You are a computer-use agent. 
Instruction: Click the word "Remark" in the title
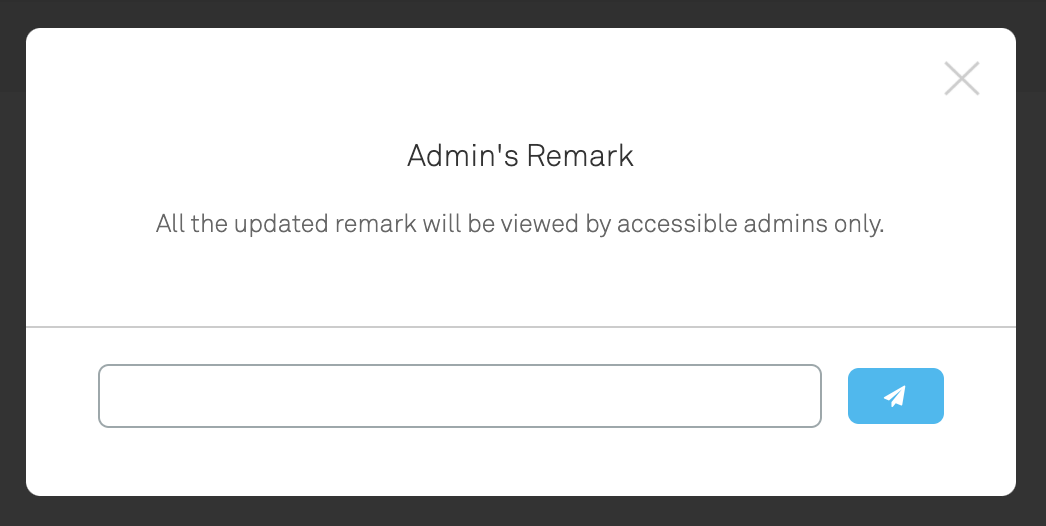pyautogui.click(x=580, y=156)
